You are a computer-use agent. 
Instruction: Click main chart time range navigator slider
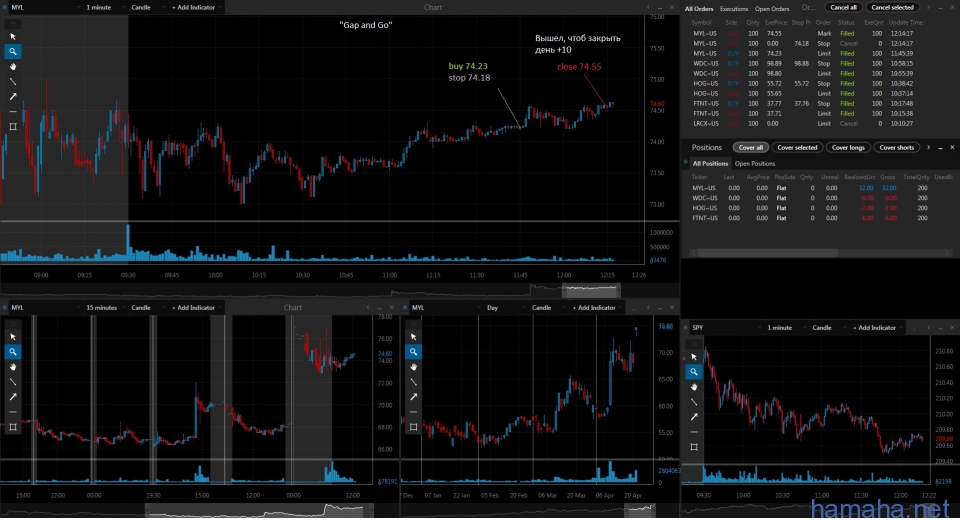click(591, 290)
